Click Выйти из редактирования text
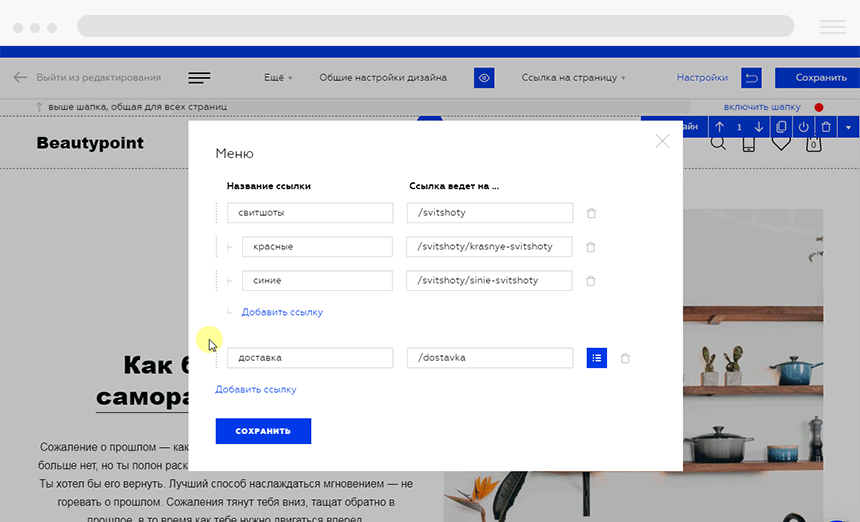This screenshot has height=522, width=860. click(99, 78)
